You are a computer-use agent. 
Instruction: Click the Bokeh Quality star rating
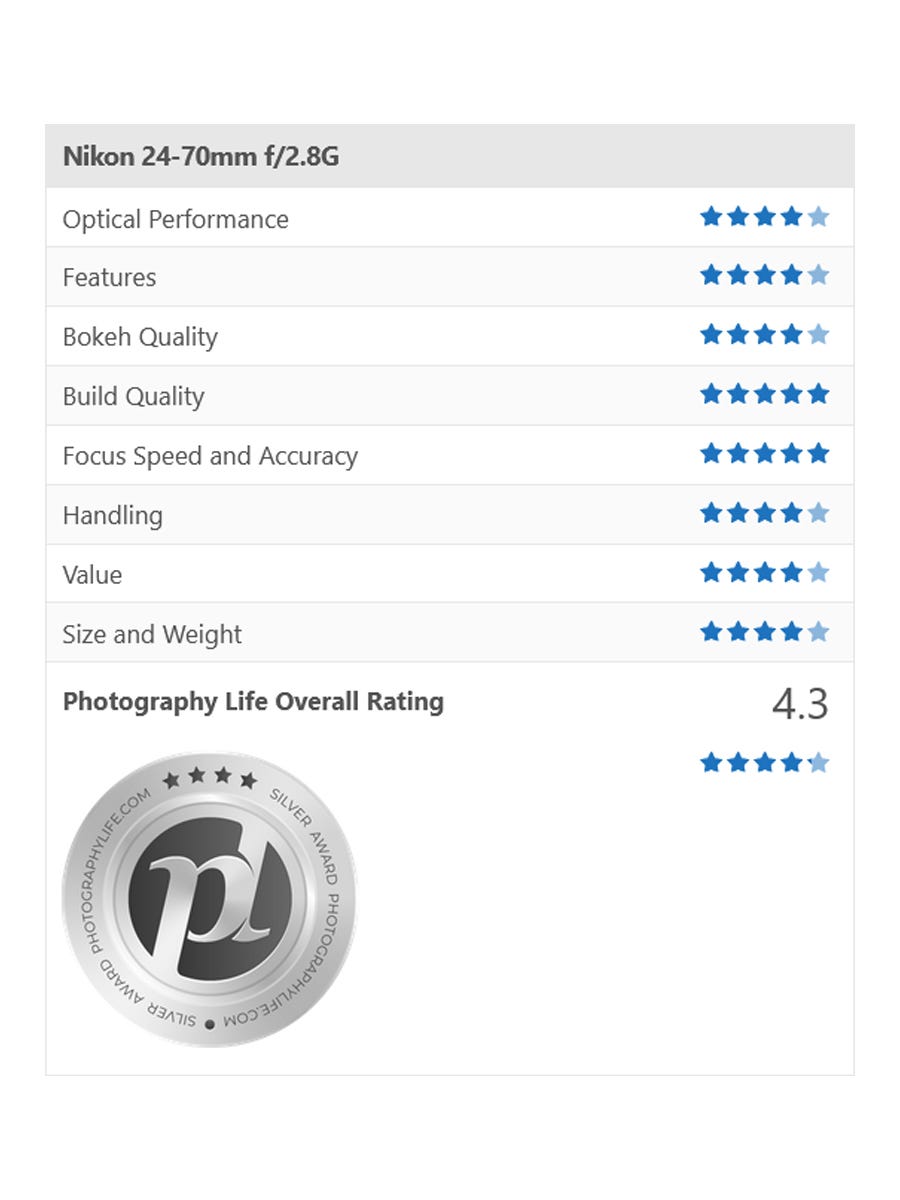tap(764, 335)
